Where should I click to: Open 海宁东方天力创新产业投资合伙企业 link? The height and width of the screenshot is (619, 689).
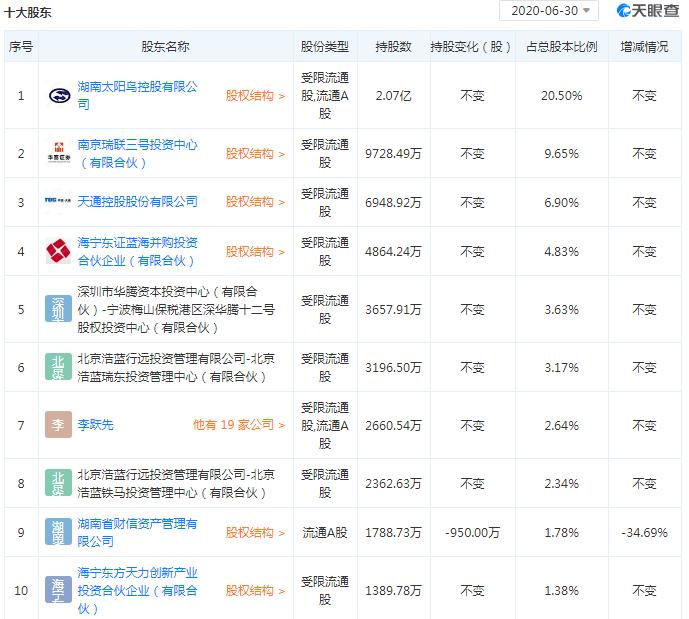coord(138,590)
